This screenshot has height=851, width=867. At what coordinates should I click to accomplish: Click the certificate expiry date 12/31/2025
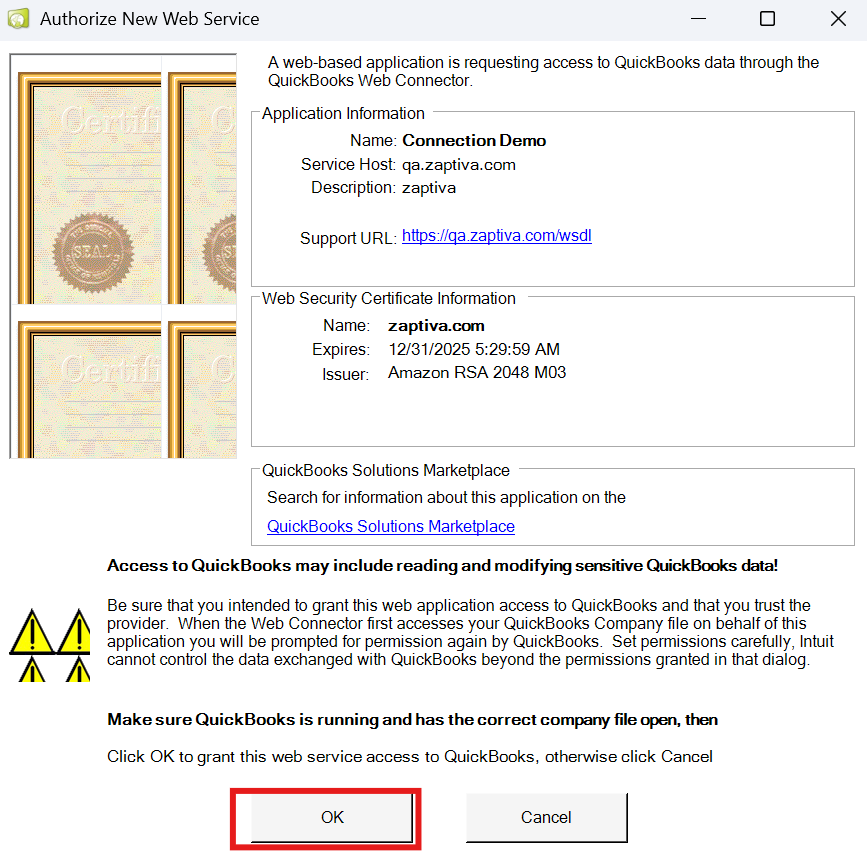point(473,349)
